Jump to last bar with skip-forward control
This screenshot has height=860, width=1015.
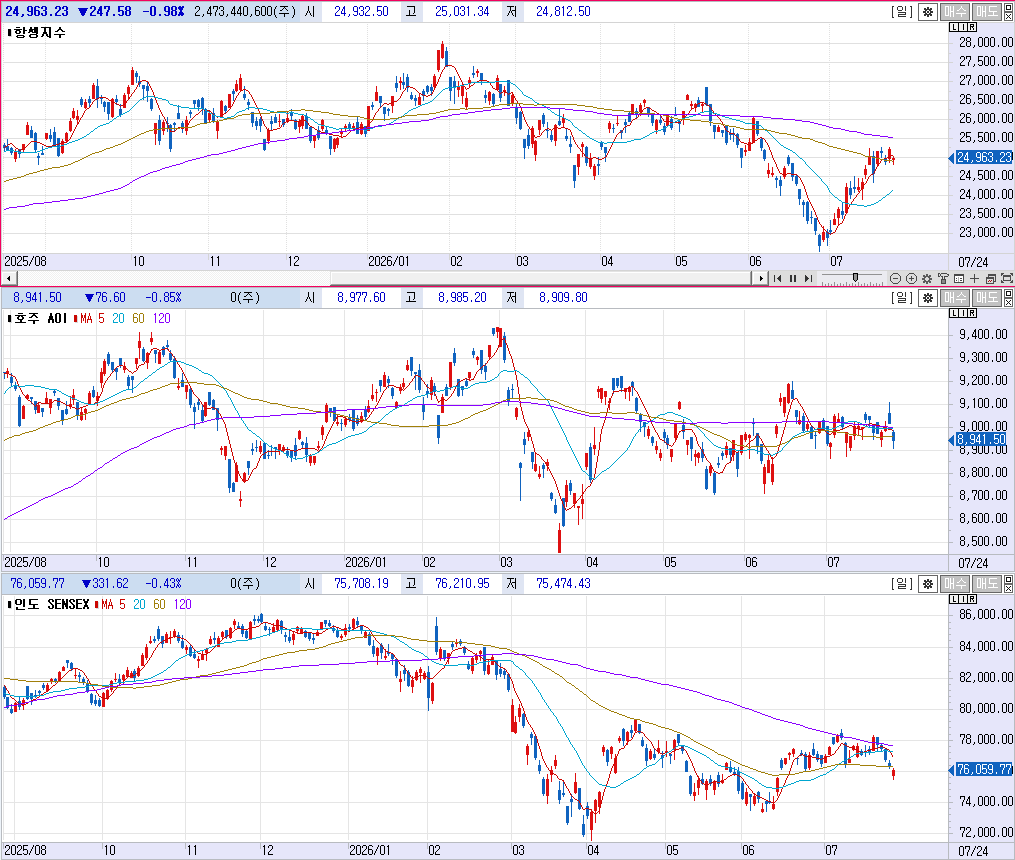pyautogui.click(x=809, y=278)
